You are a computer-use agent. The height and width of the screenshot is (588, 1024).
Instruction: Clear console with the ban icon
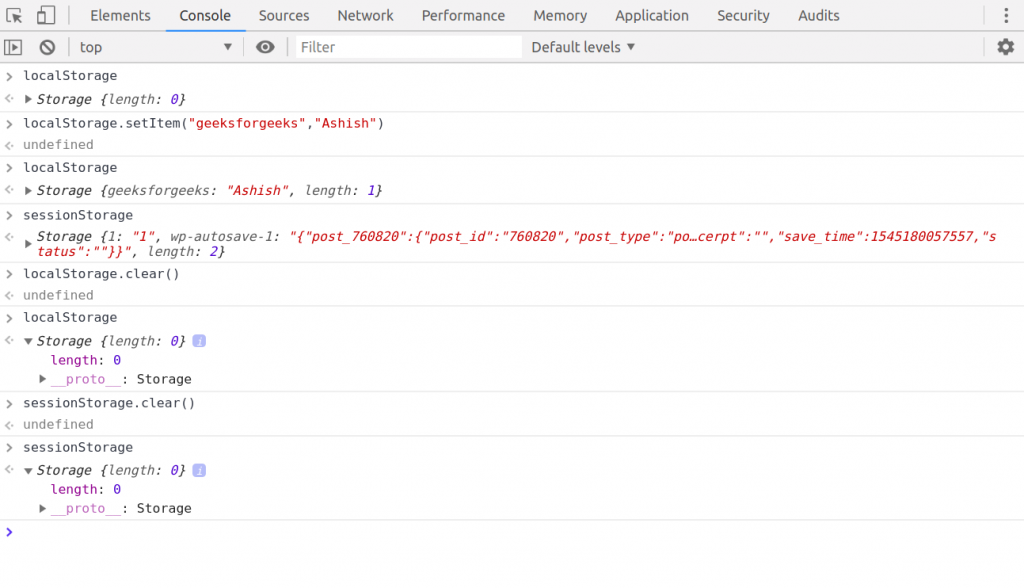[47, 47]
